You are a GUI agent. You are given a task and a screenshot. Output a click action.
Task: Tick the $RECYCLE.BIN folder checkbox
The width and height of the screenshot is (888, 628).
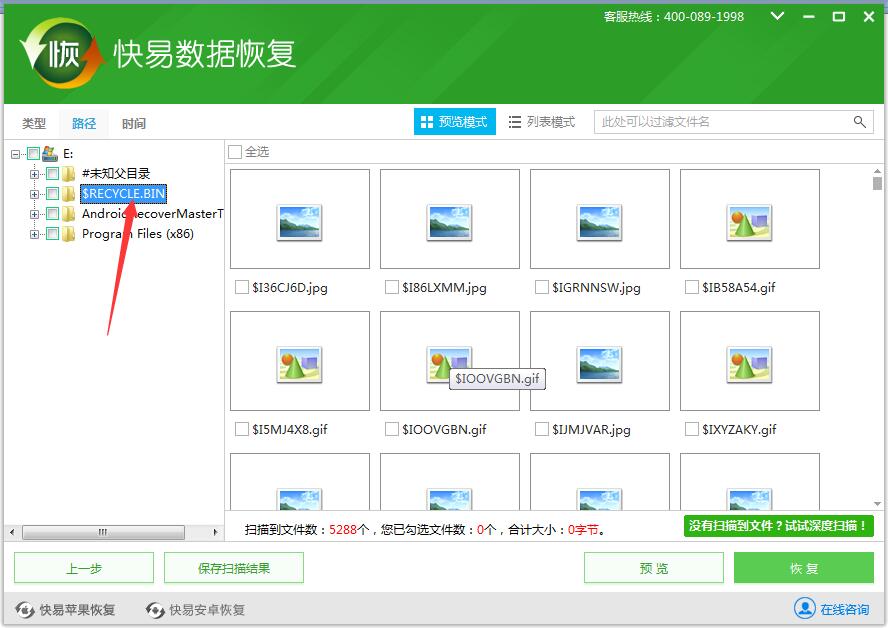52,194
